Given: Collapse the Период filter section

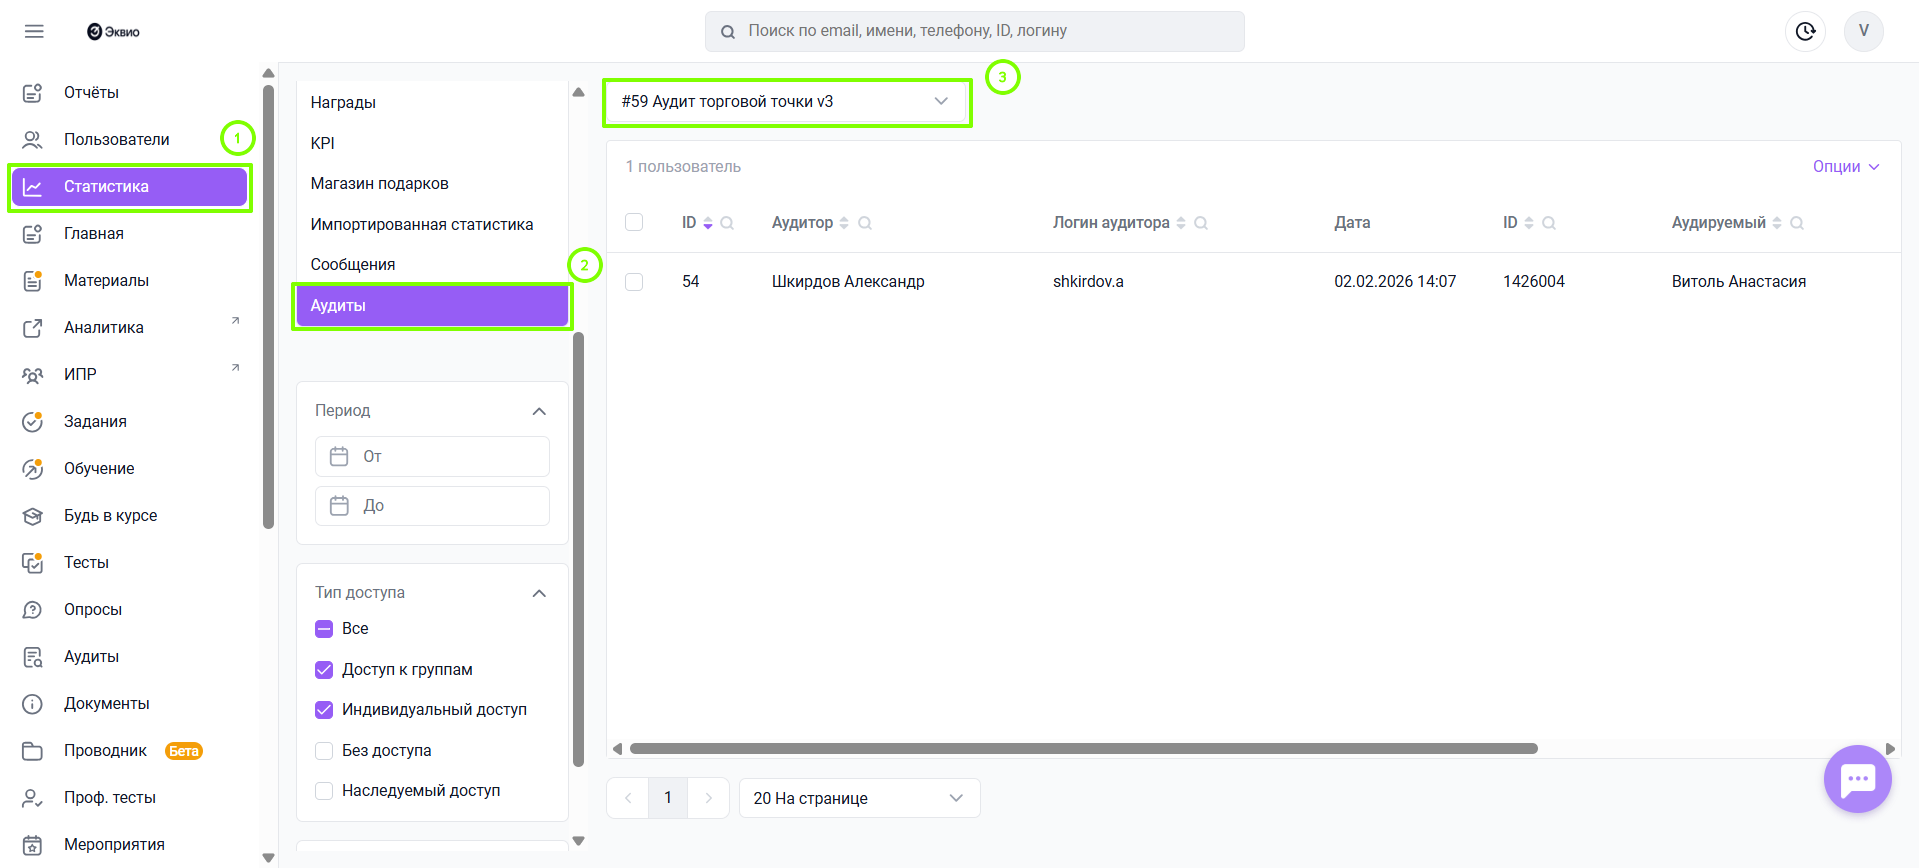Looking at the screenshot, I should coord(539,411).
